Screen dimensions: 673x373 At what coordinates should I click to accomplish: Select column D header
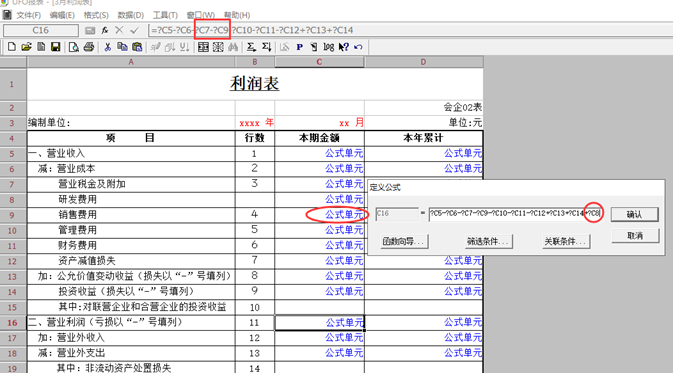coord(424,62)
